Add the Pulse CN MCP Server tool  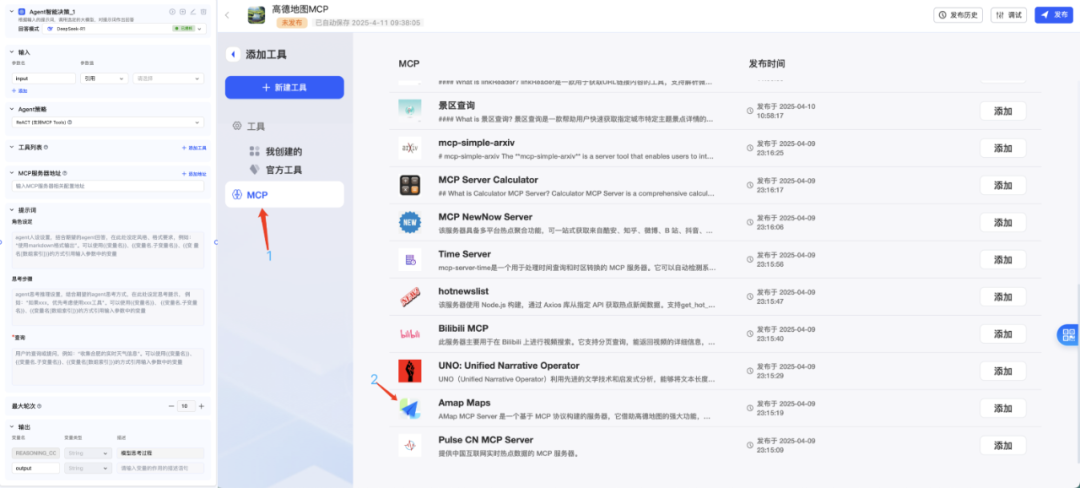click(1003, 445)
